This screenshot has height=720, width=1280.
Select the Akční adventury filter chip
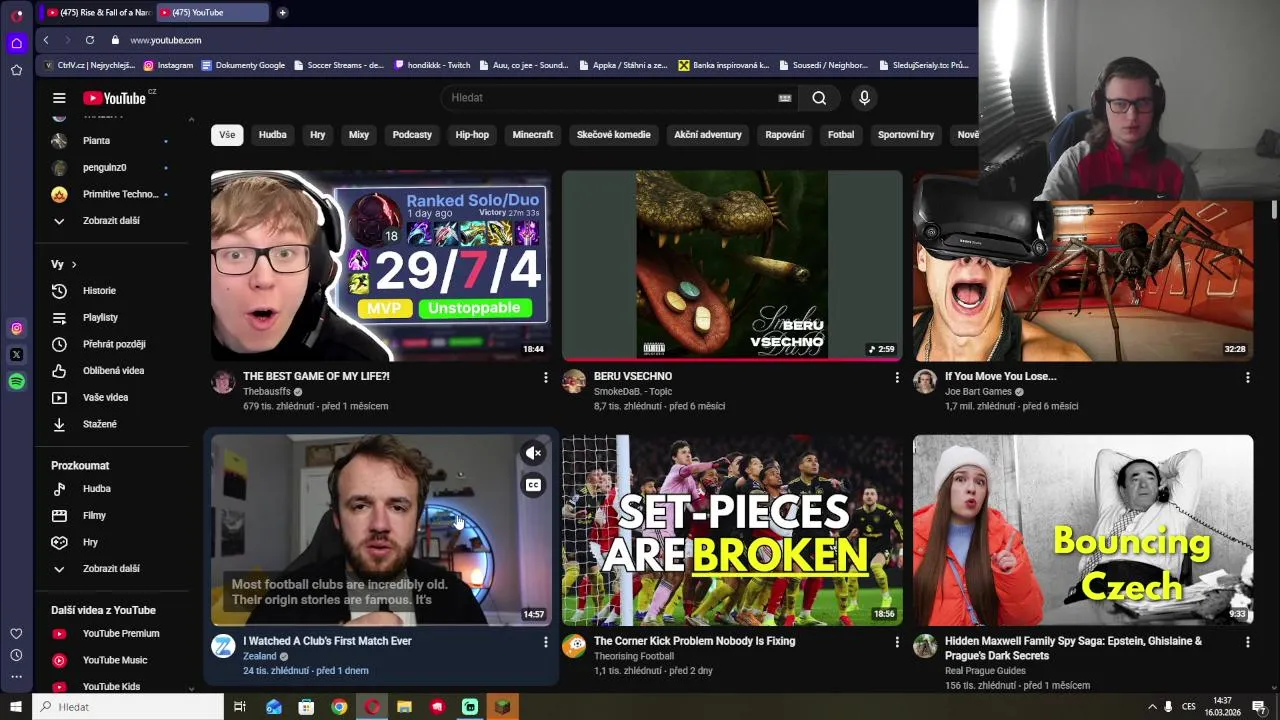708,135
